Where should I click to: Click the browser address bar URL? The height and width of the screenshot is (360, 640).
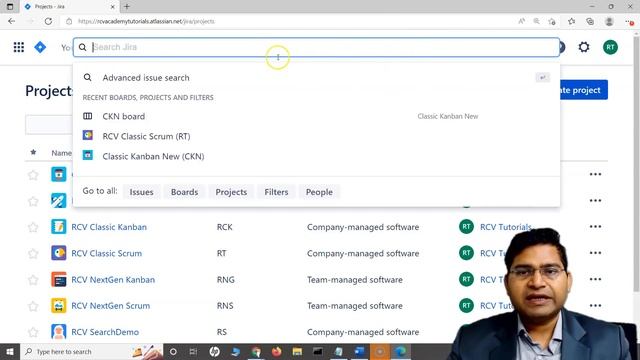click(x=146, y=21)
